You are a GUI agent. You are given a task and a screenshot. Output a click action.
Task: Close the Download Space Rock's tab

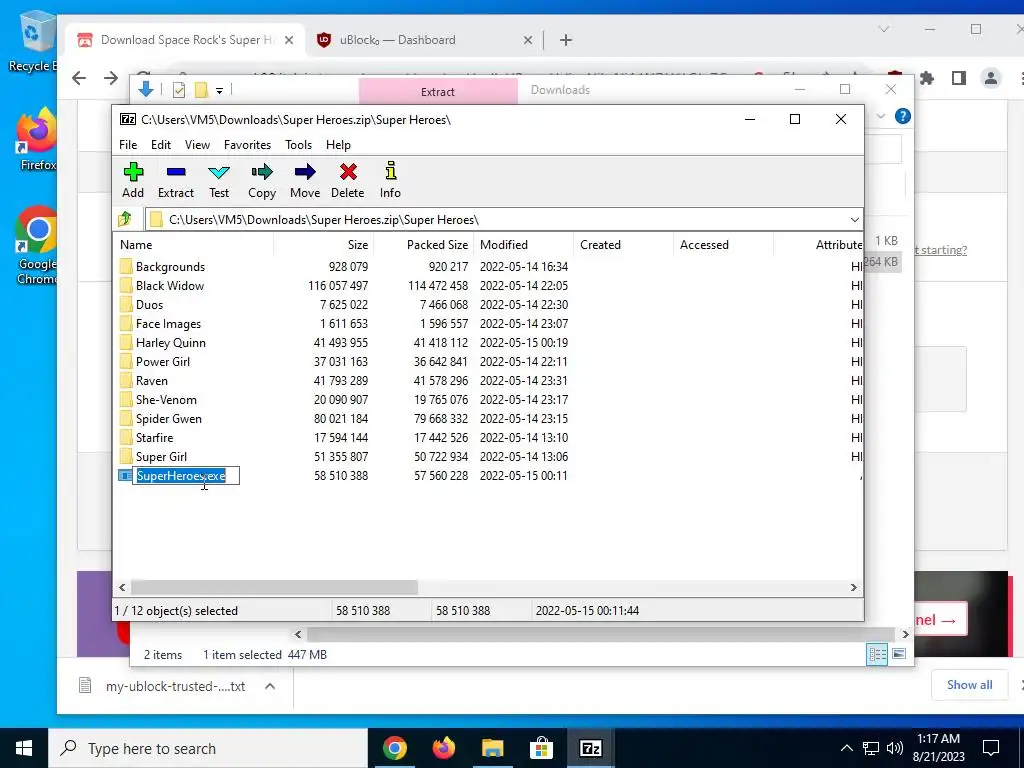point(289,40)
